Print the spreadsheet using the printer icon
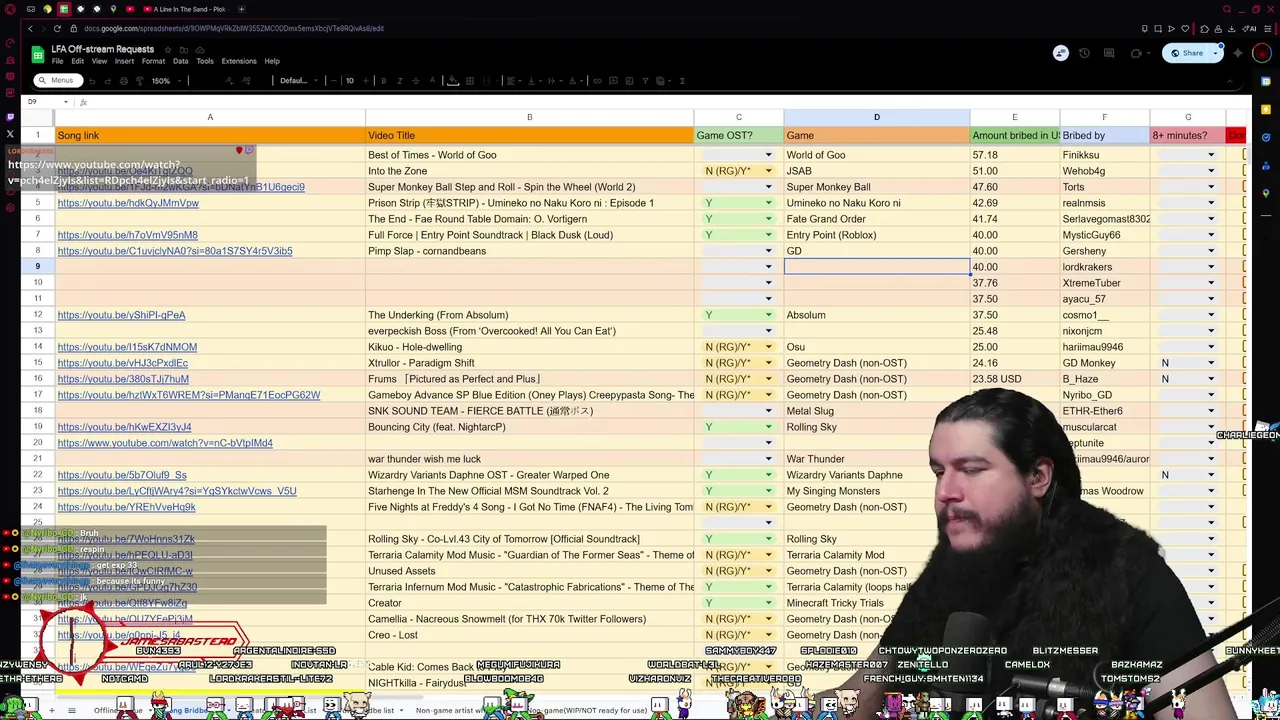Screen dimensions: 1280x720 click(124, 81)
